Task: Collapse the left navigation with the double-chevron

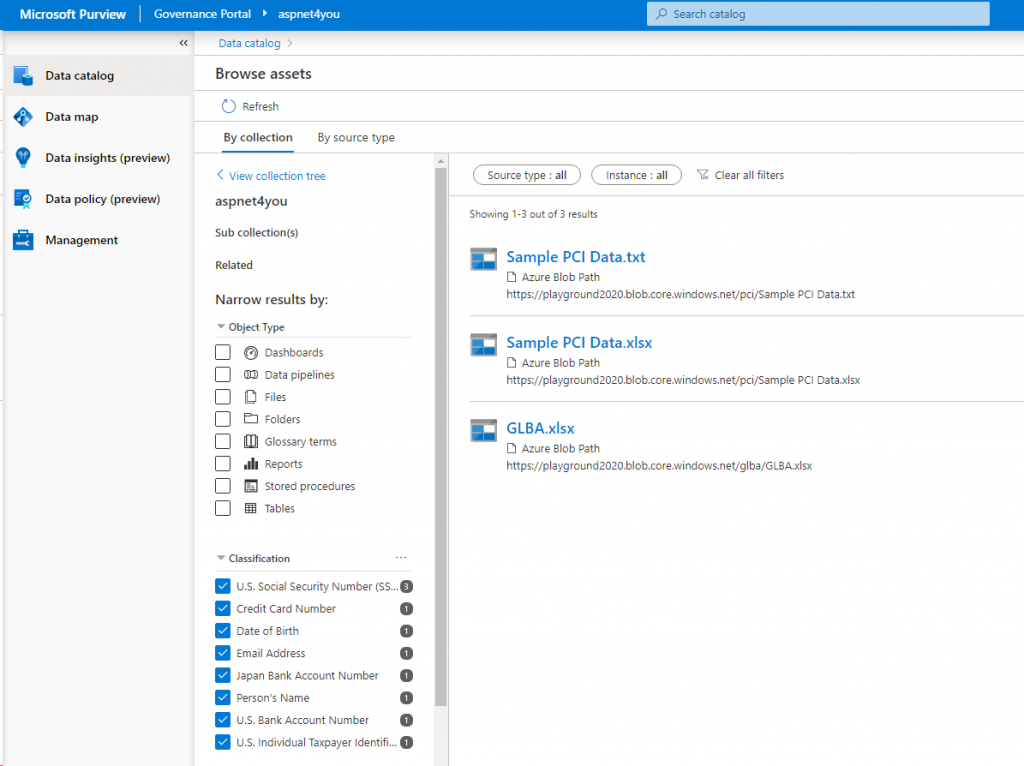Action: (183, 43)
